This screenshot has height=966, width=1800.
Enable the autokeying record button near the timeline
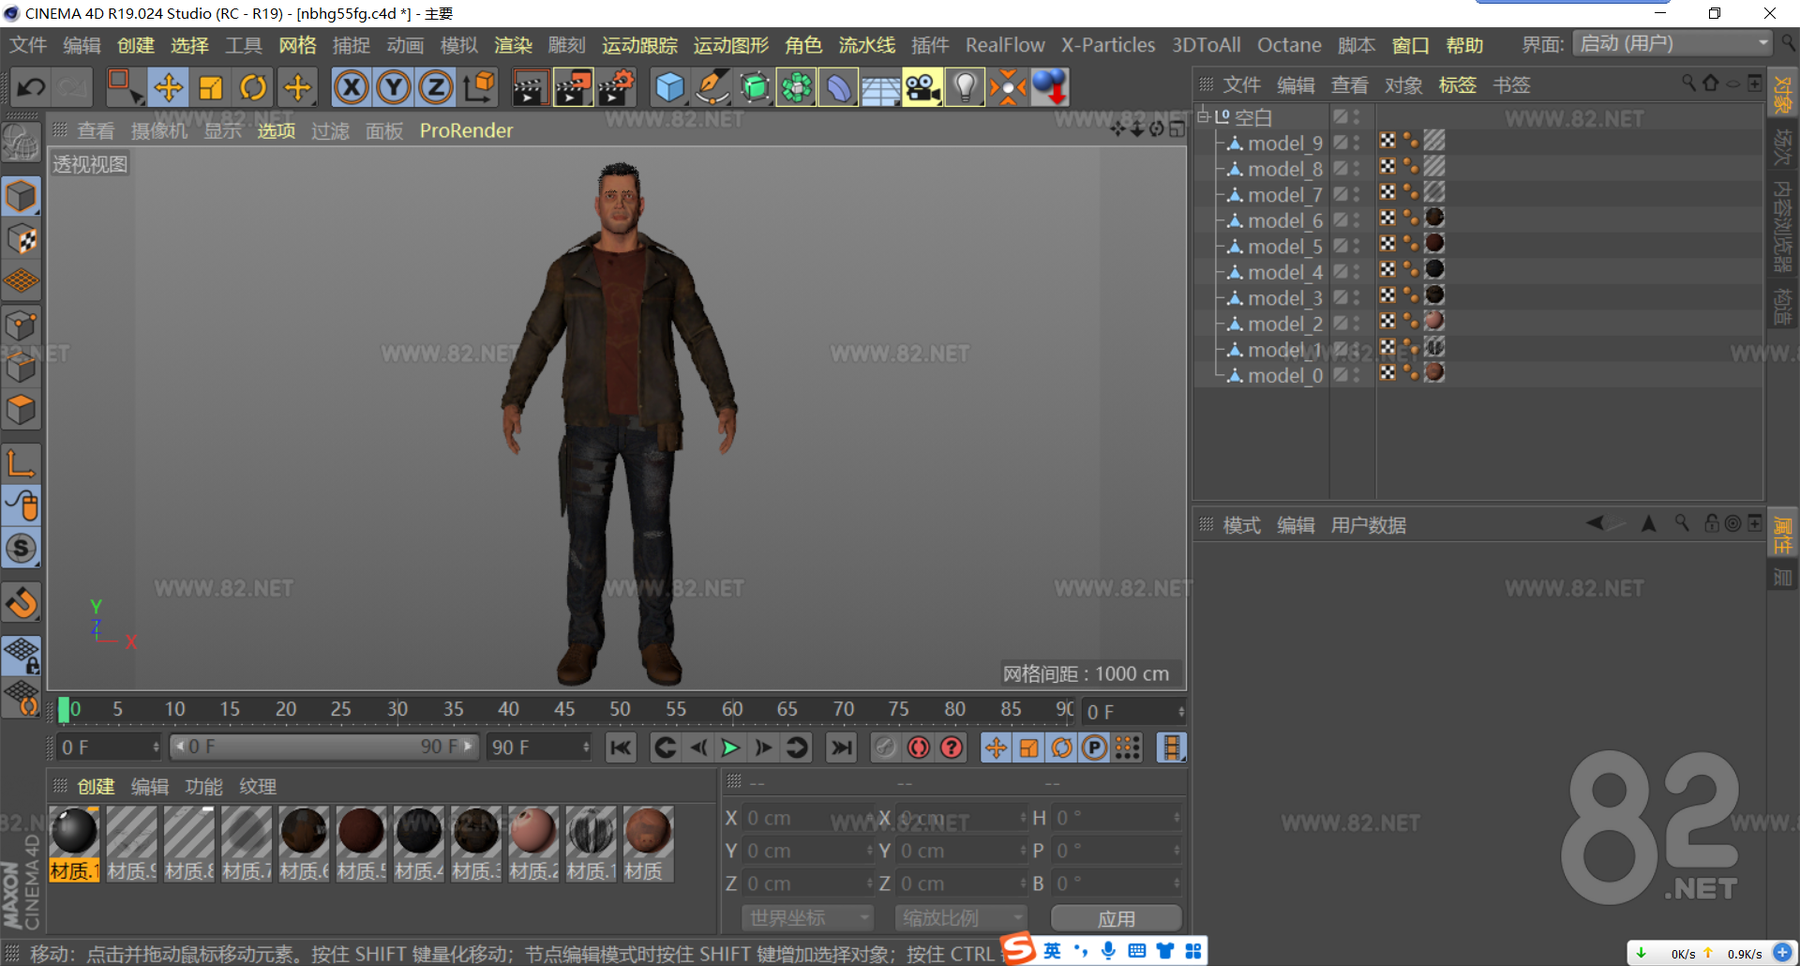917,747
